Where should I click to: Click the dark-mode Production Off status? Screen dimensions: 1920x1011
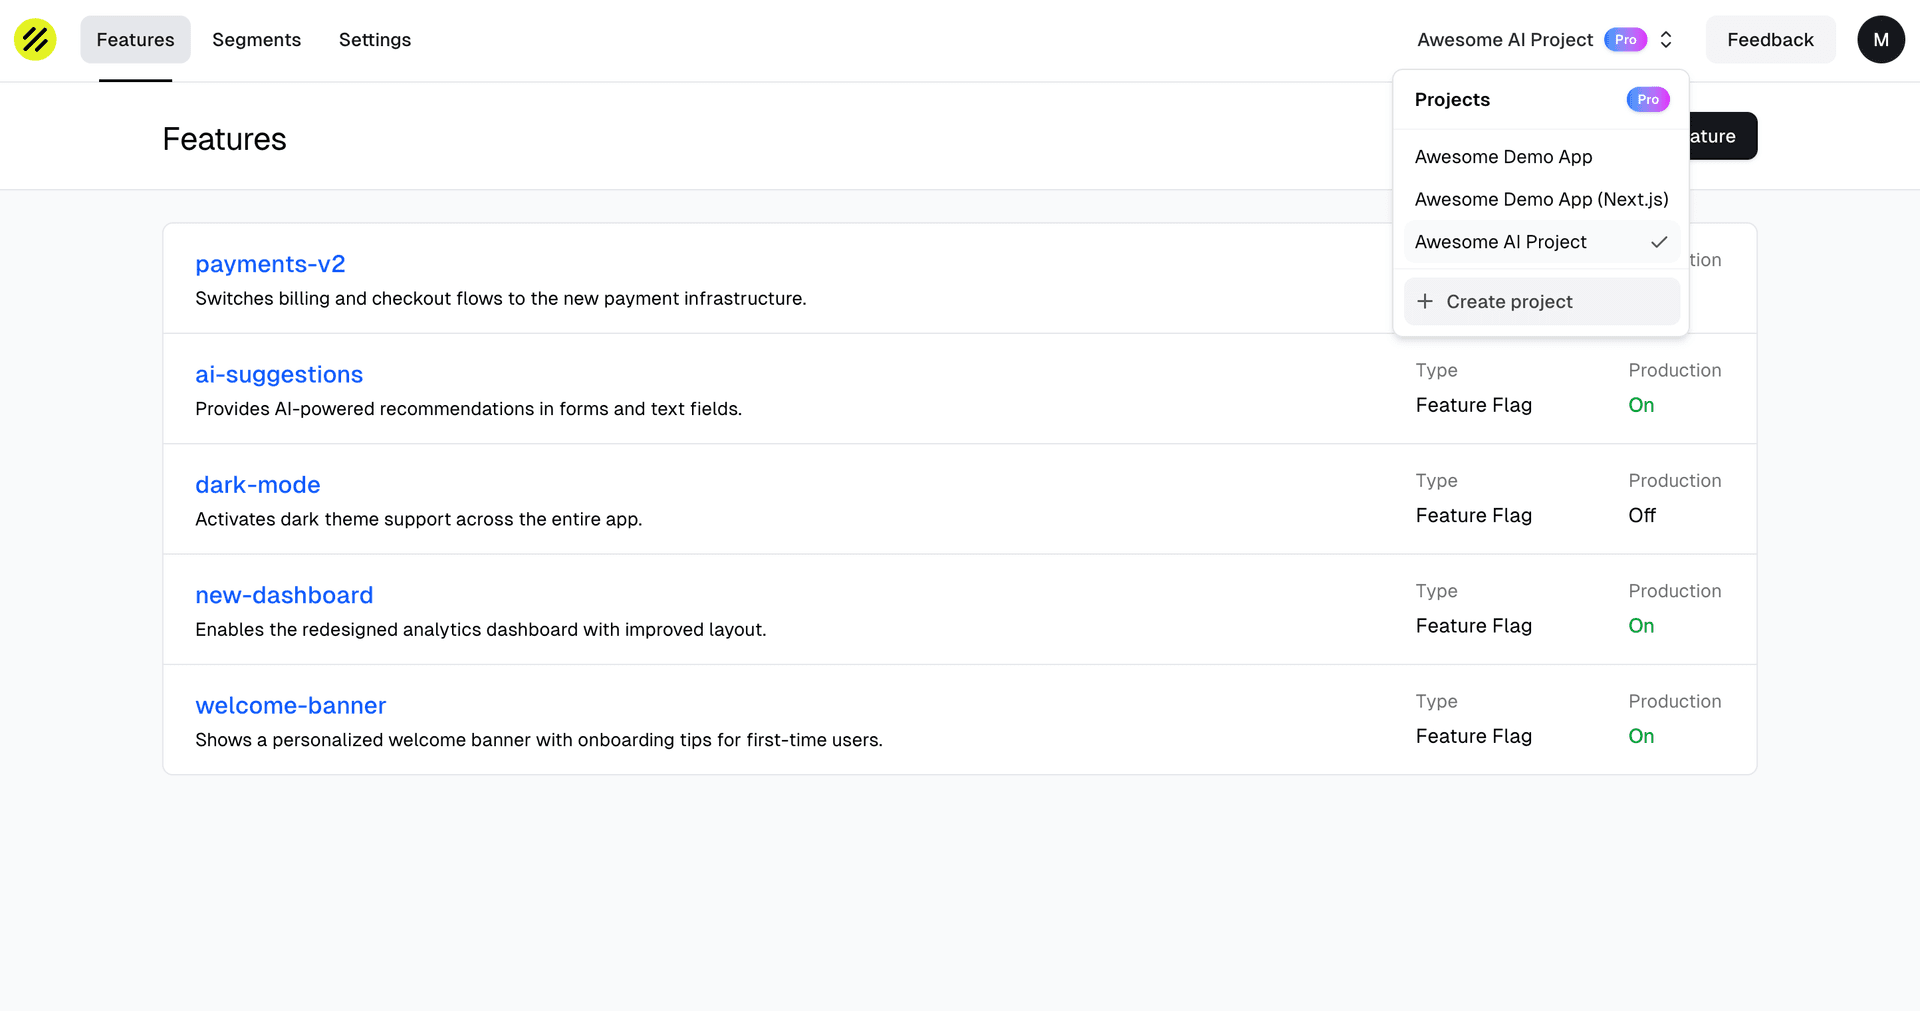tap(1641, 515)
